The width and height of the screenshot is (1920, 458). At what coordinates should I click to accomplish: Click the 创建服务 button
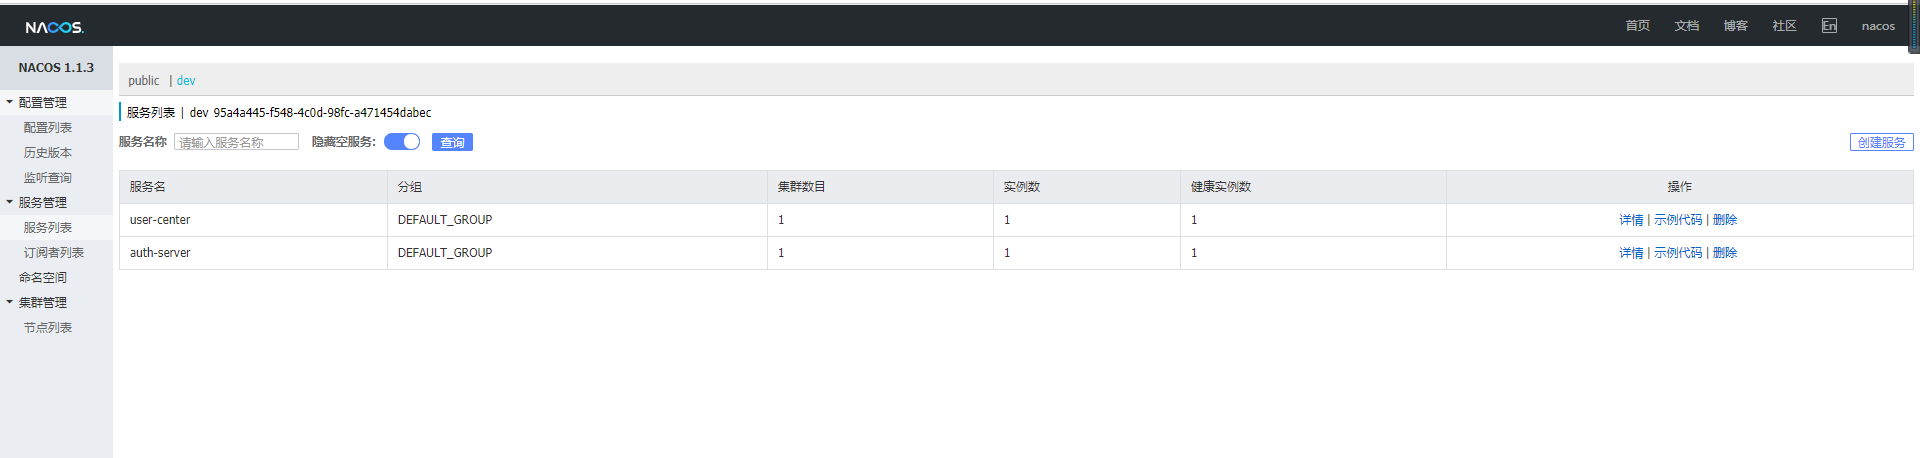coord(1881,142)
